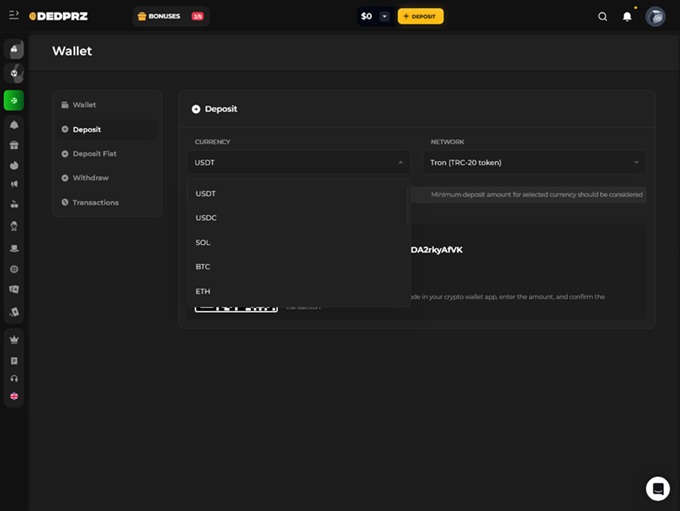
Task: Click the gift box sidebar icon
Action: [14, 145]
